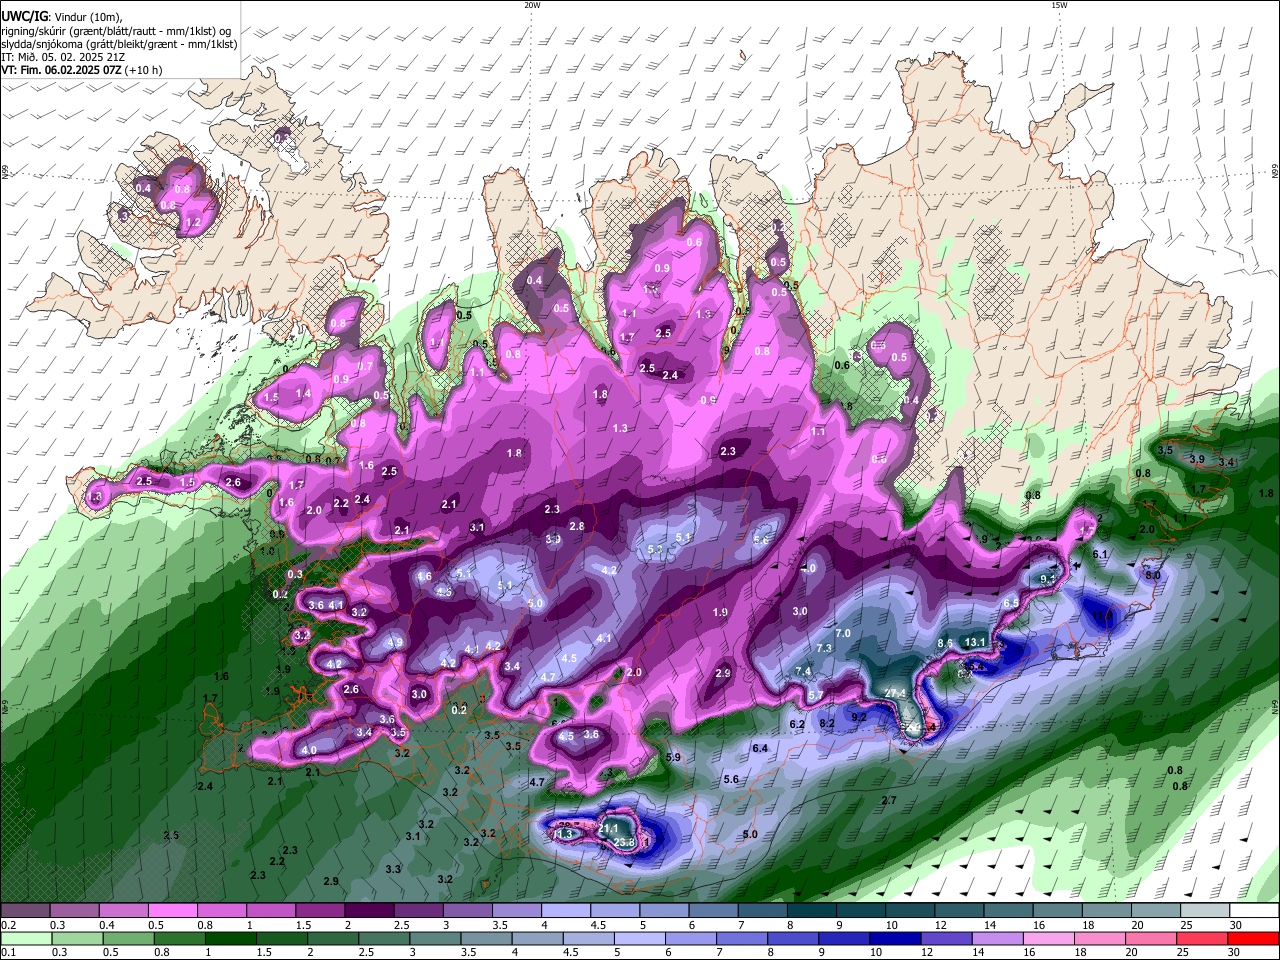Click the 'rigning/skúrir' legend description line

[x=117, y=31]
